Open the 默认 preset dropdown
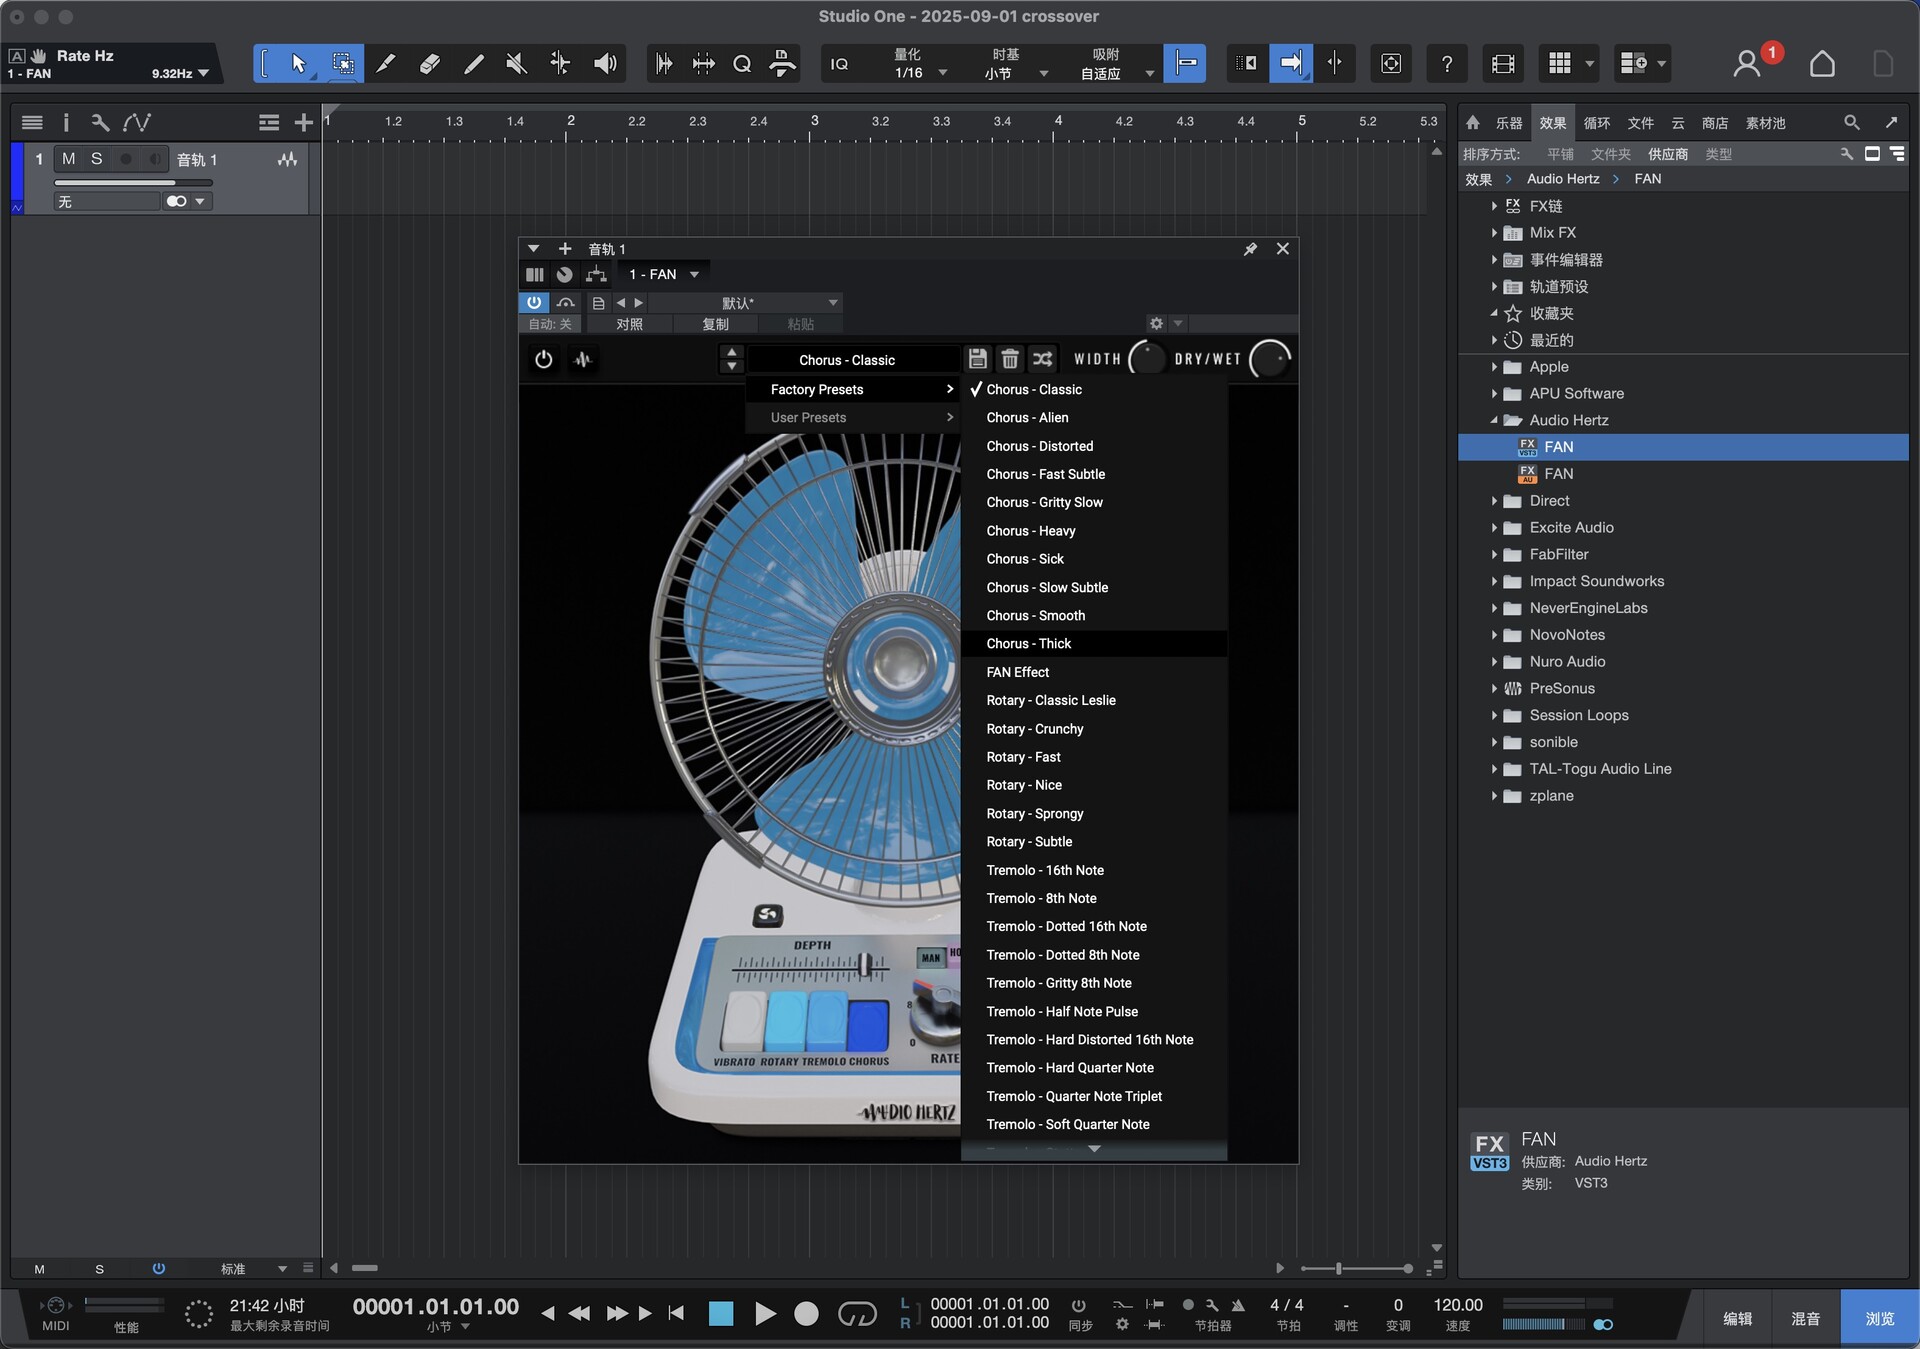Image resolution: width=1920 pixels, height=1349 pixels. pos(745,303)
